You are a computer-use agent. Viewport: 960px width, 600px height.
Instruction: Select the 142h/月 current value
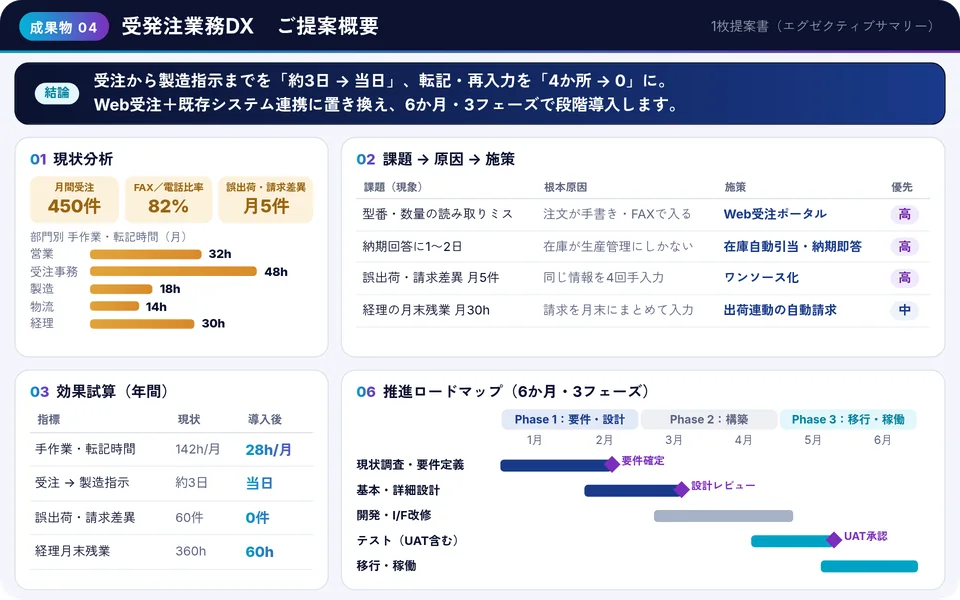coord(198,449)
